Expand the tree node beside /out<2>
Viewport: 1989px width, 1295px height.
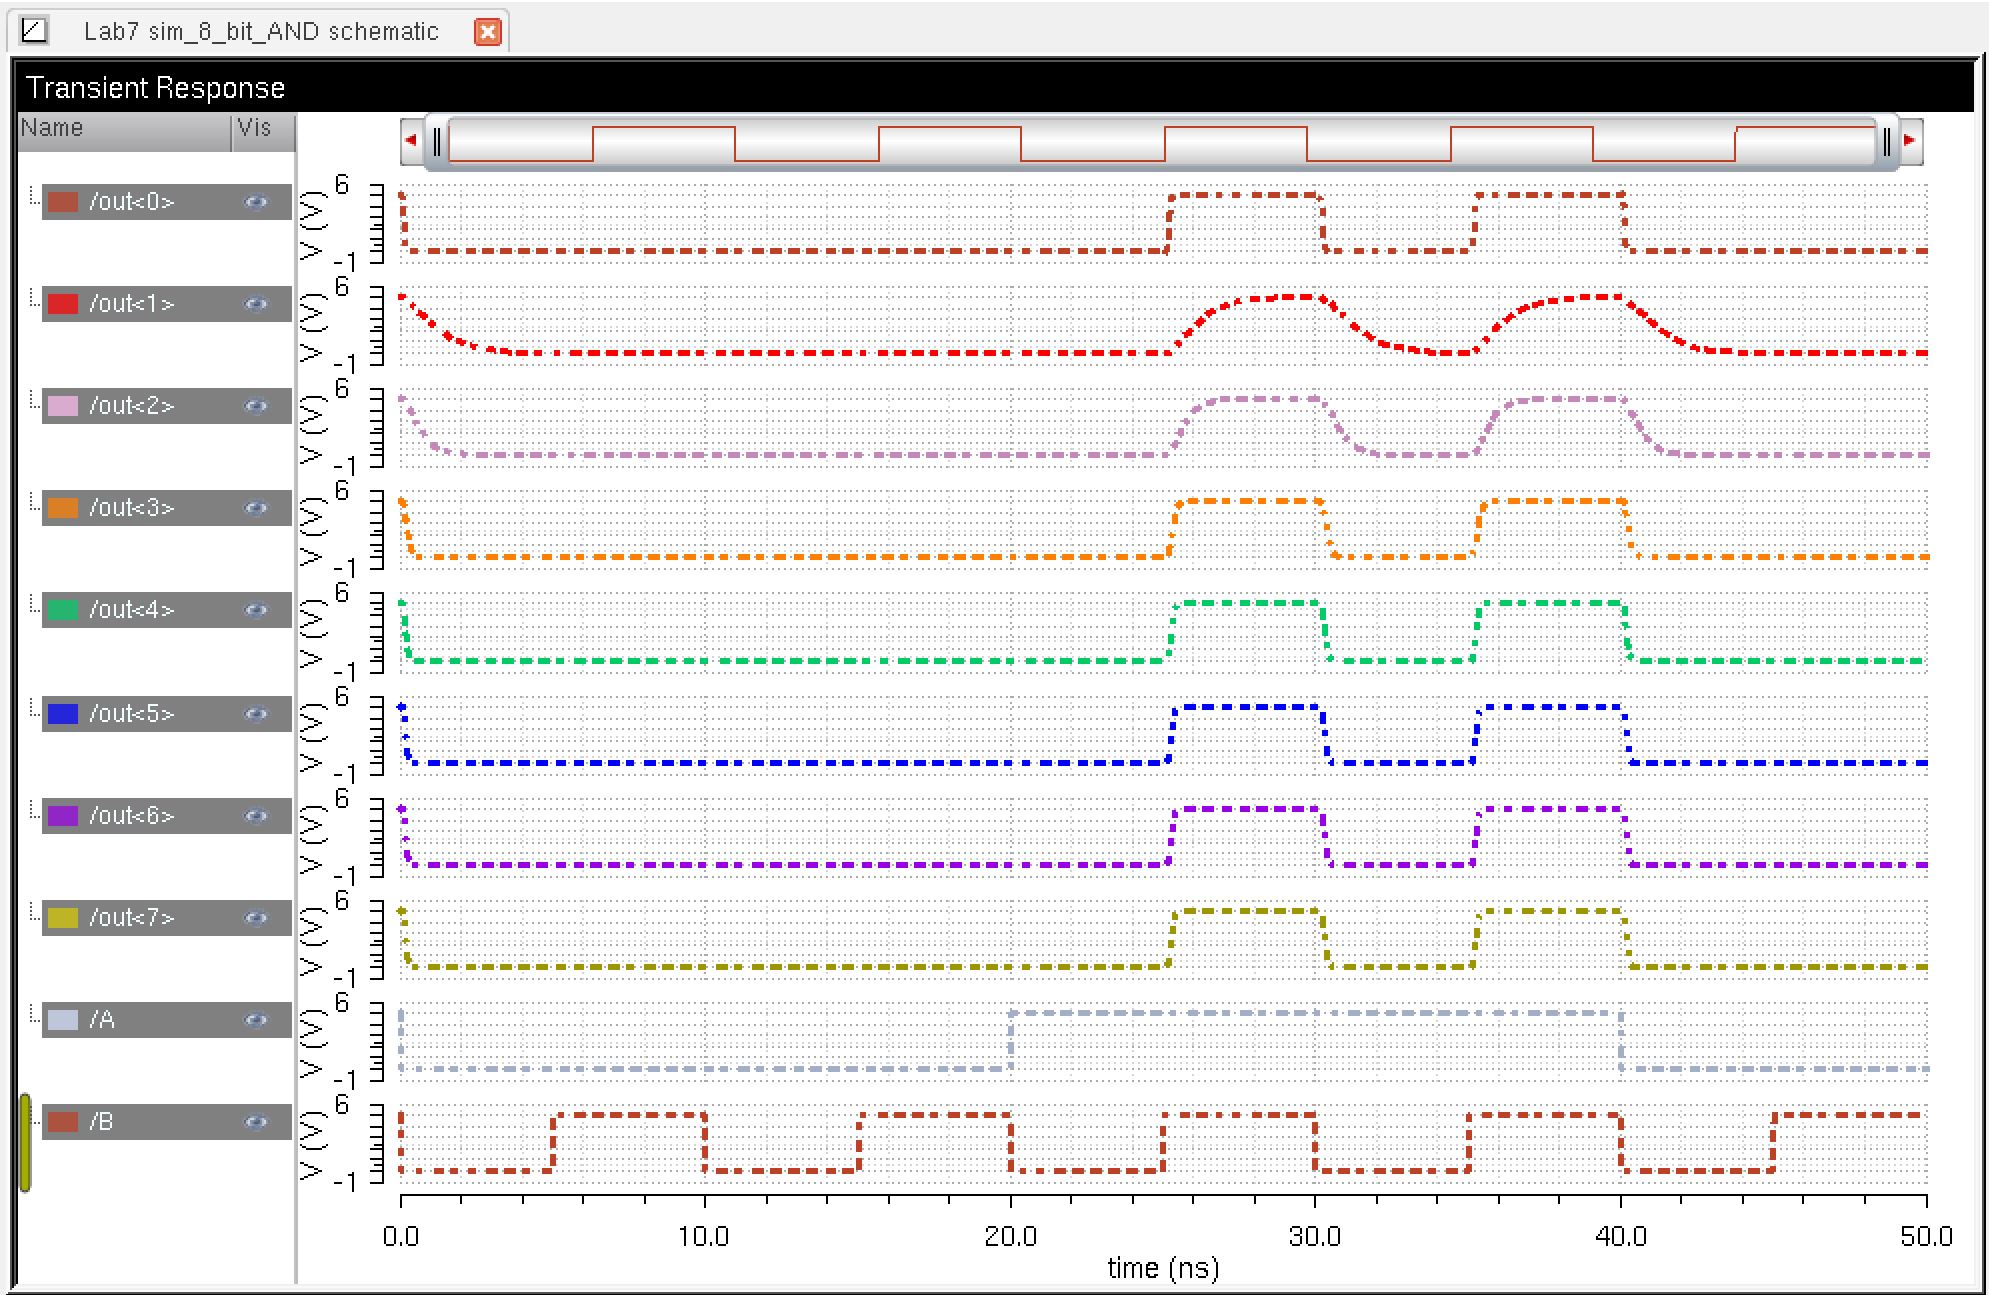coord(34,398)
